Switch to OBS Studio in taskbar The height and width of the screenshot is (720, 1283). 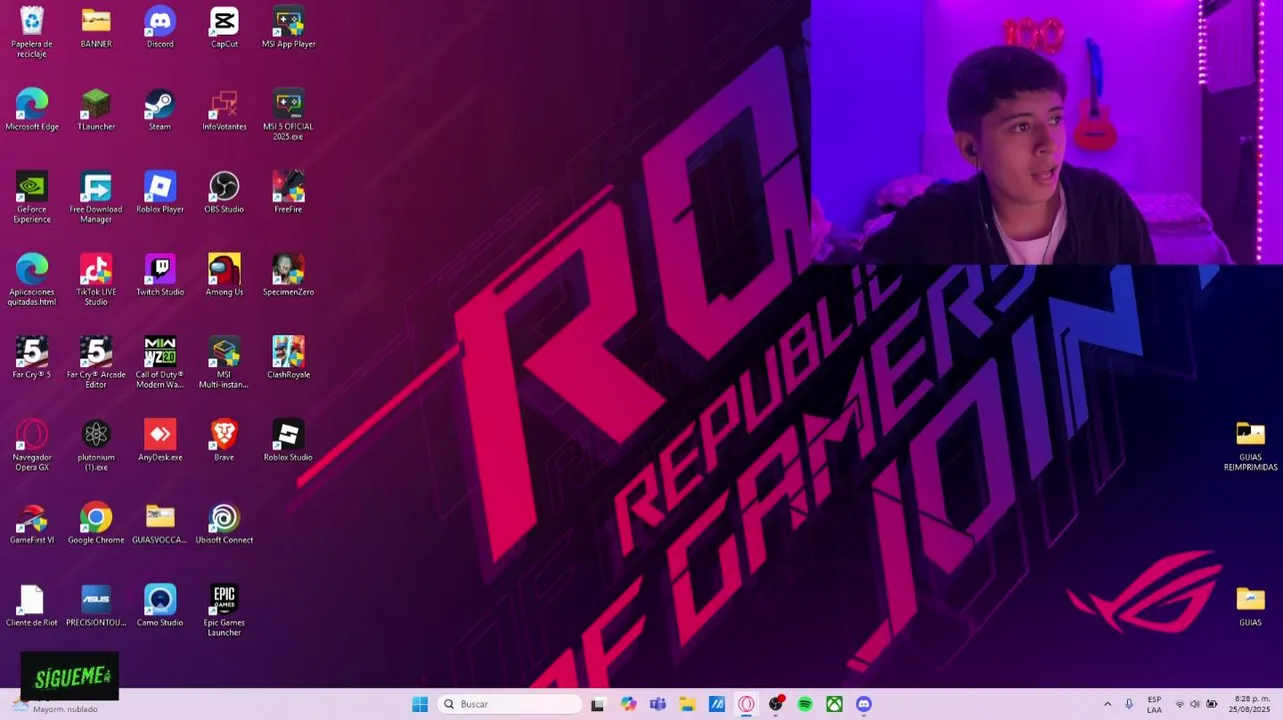click(x=776, y=704)
